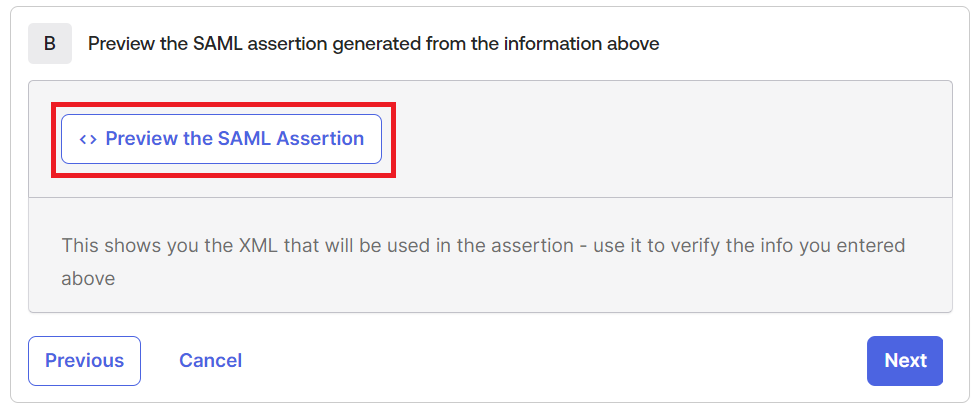Screen dimensions: 979x413
Task: Click the word 'above' ending the description
Action: (88, 278)
